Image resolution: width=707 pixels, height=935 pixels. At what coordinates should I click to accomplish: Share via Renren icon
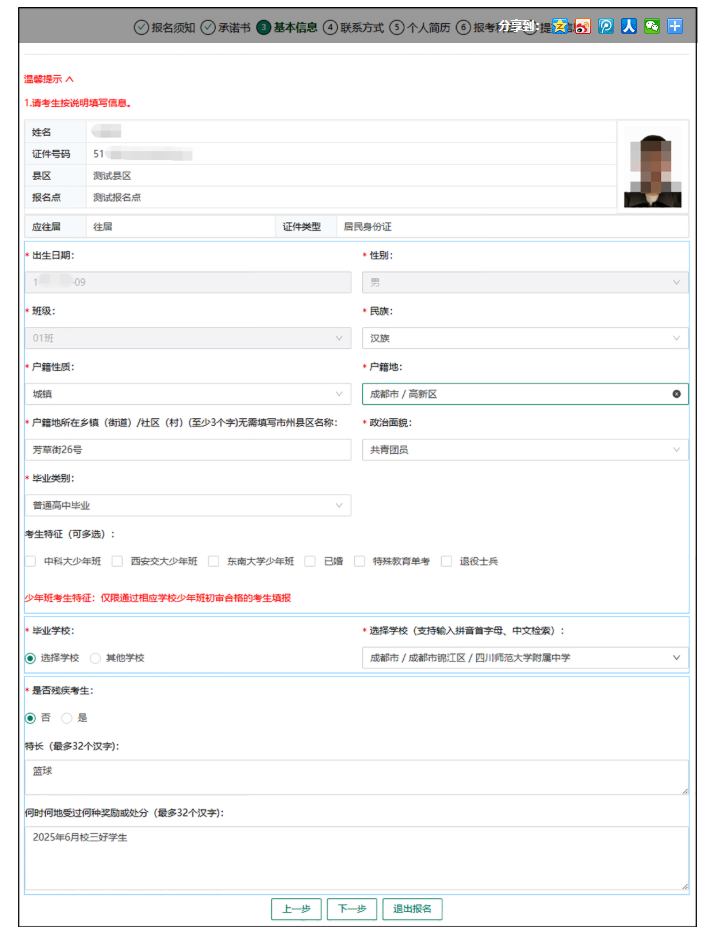(x=629, y=26)
